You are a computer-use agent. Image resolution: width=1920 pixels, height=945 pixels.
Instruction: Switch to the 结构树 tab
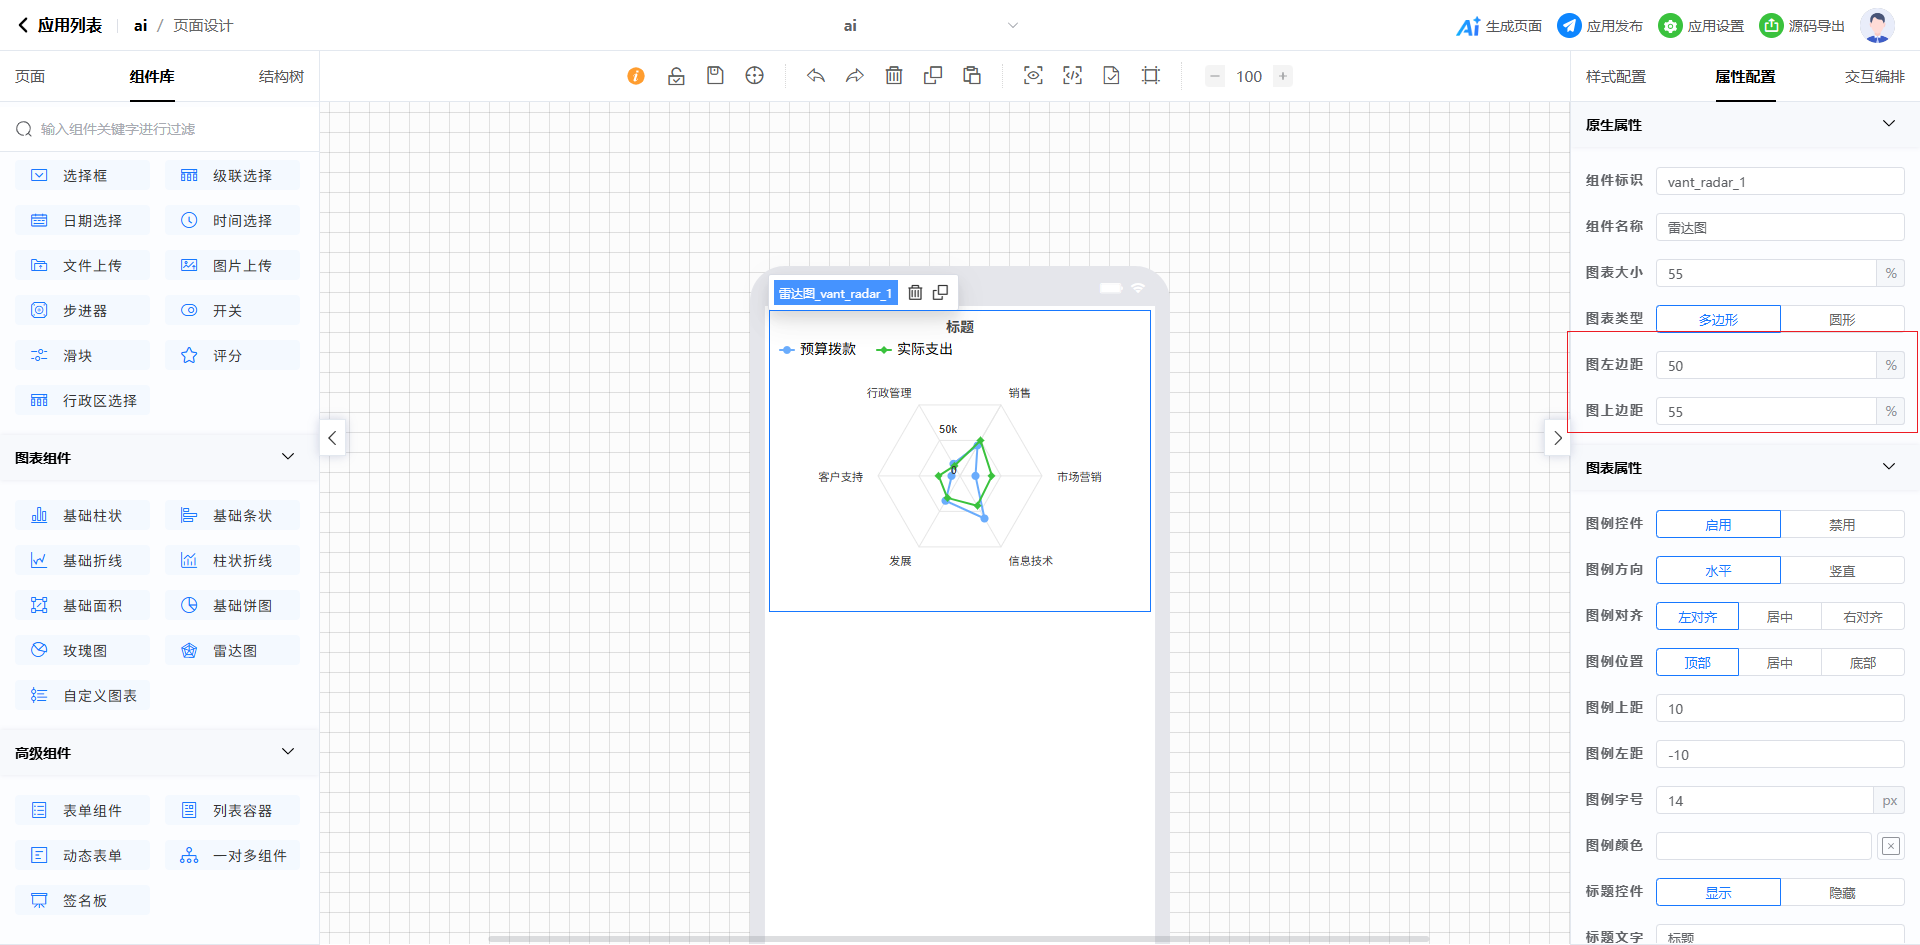[281, 77]
